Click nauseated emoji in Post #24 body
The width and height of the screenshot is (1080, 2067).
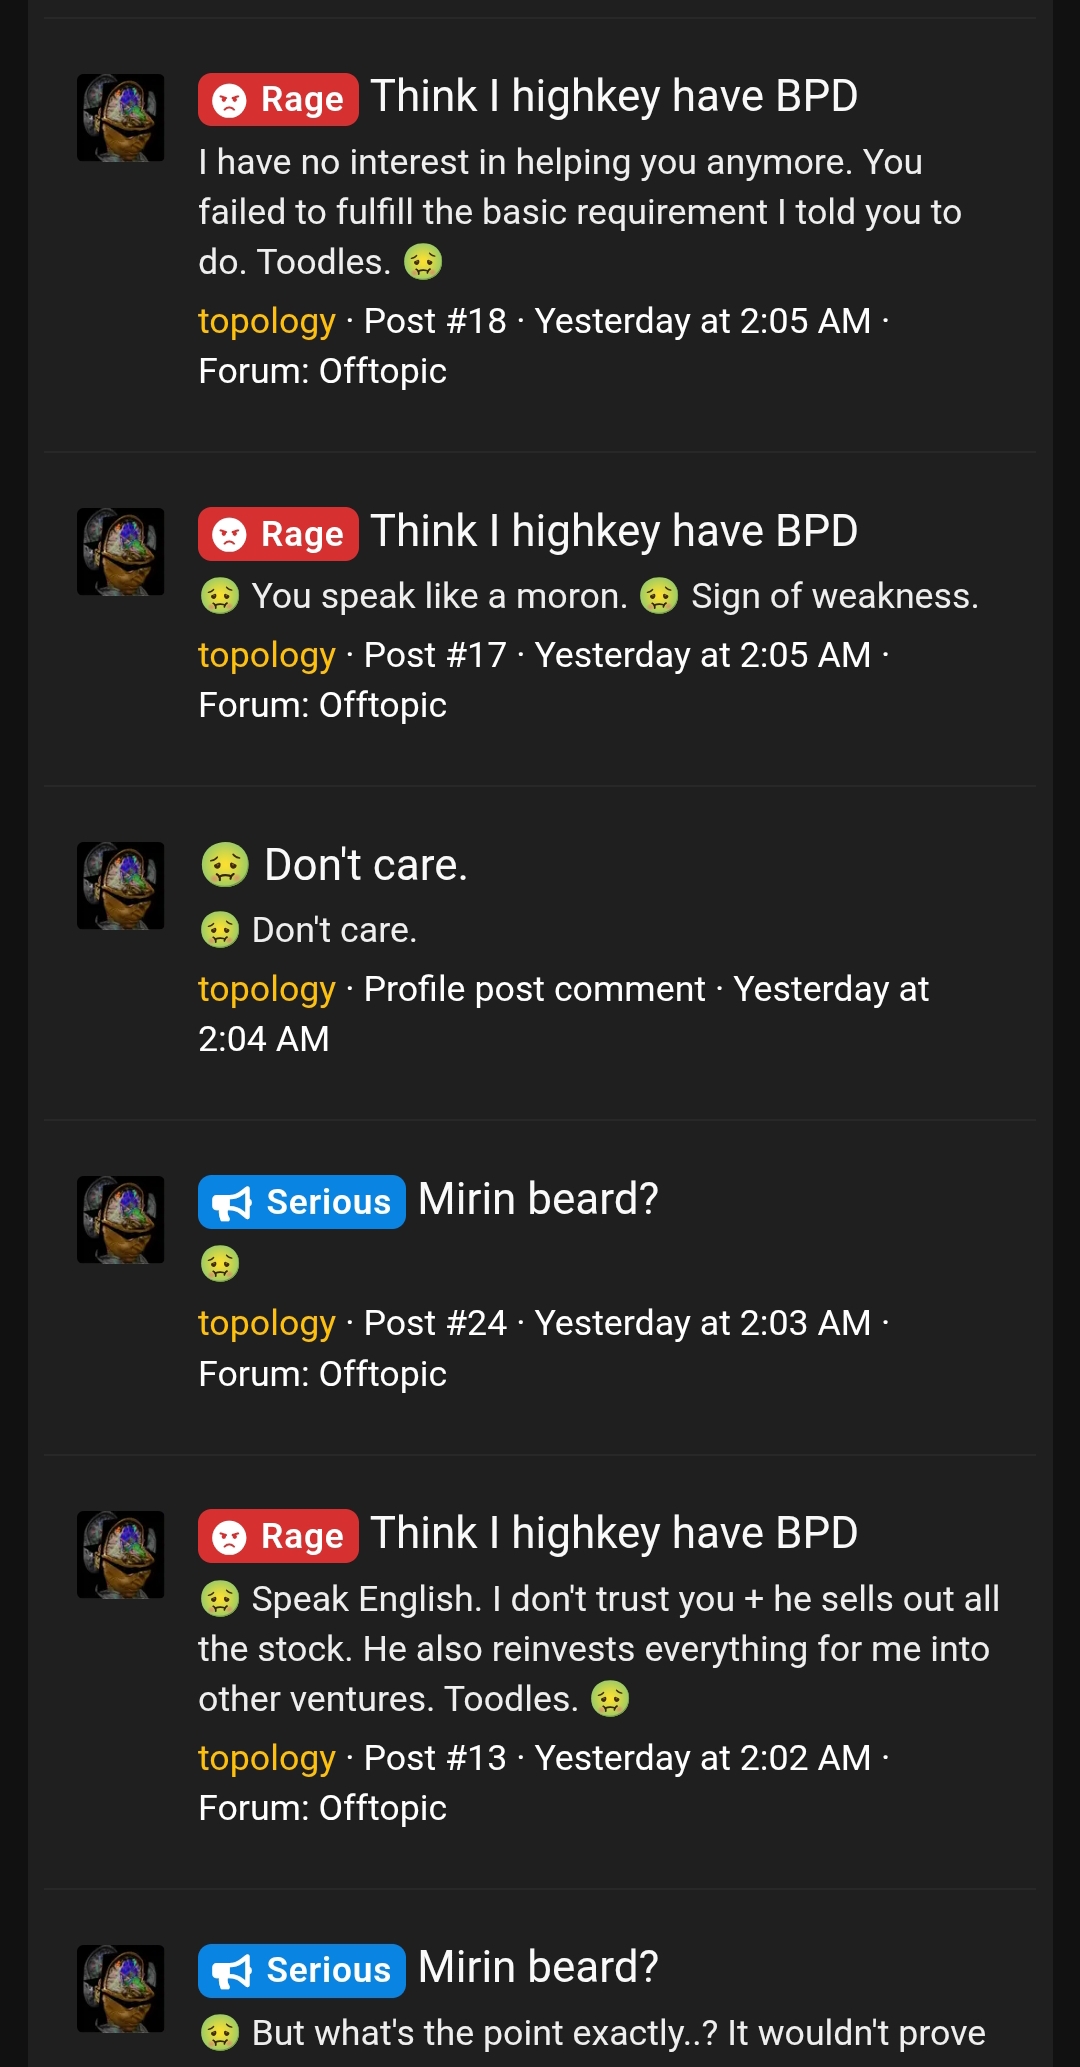tap(220, 1264)
